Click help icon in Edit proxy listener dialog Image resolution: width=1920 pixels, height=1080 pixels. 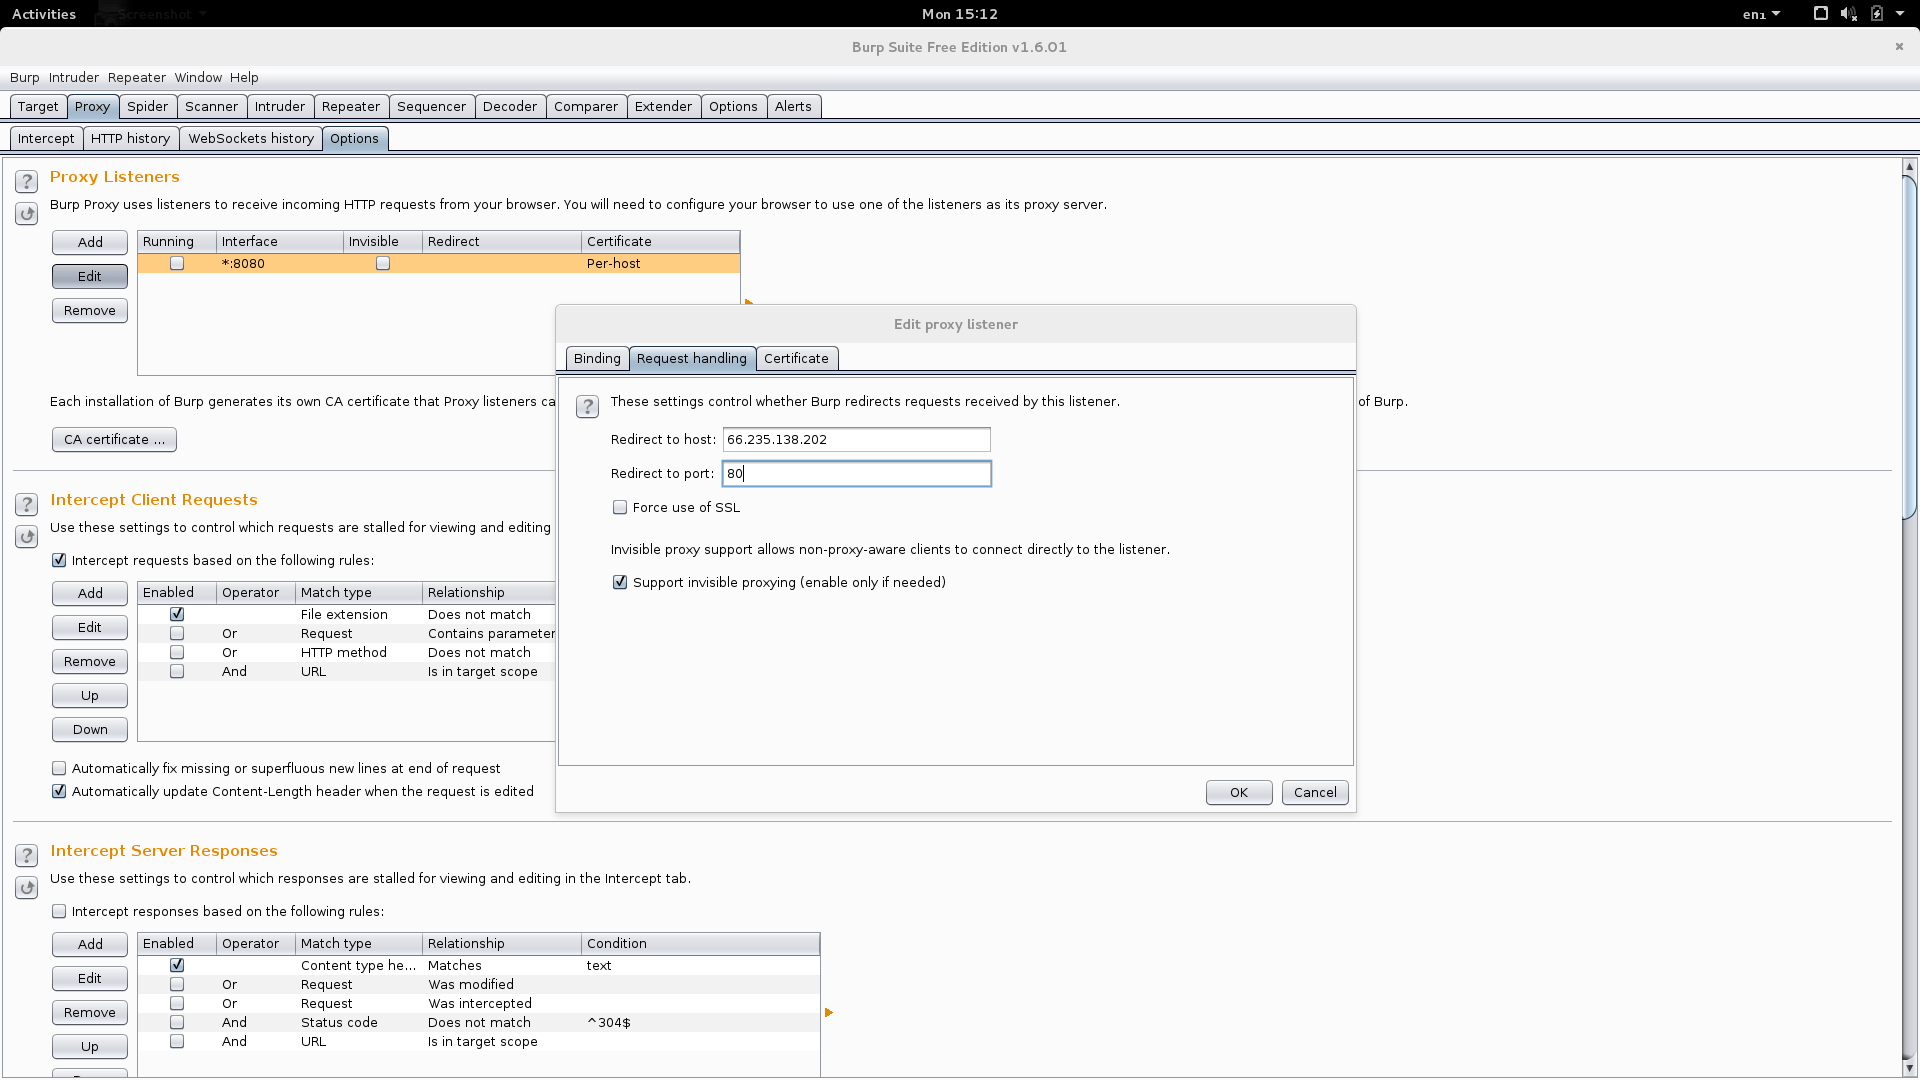(x=587, y=406)
